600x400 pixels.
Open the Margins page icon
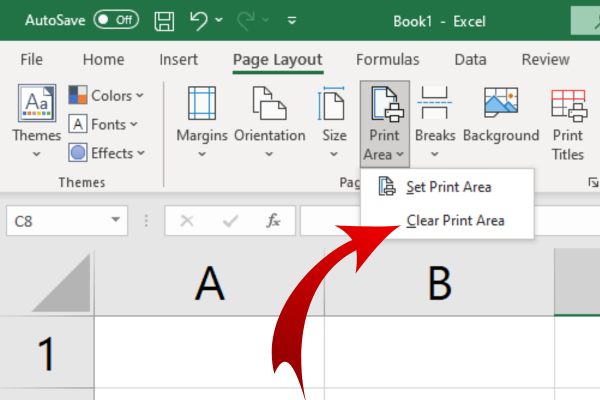point(202,103)
